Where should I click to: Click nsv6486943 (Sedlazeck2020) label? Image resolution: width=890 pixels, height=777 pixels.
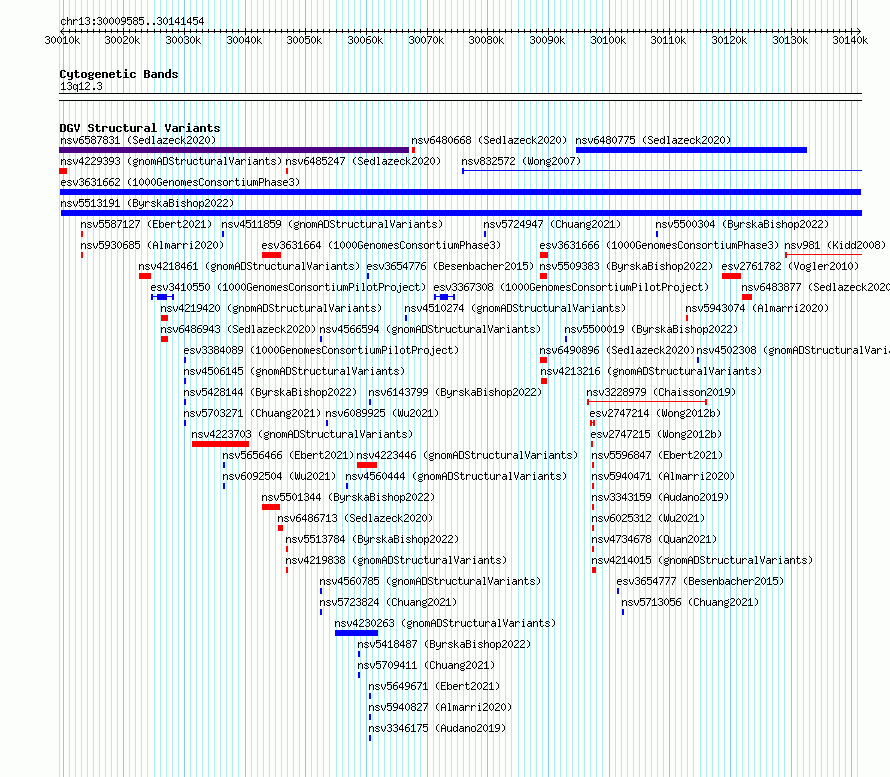pos(238,329)
